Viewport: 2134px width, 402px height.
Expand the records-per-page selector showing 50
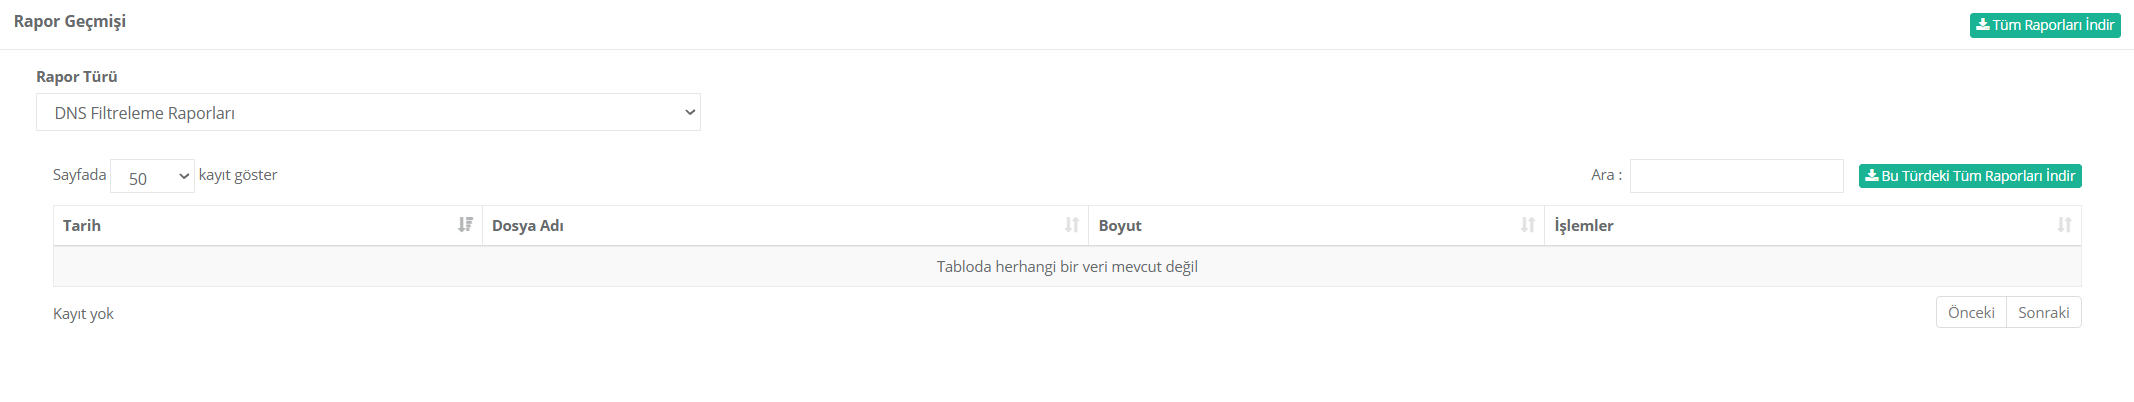coord(152,178)
